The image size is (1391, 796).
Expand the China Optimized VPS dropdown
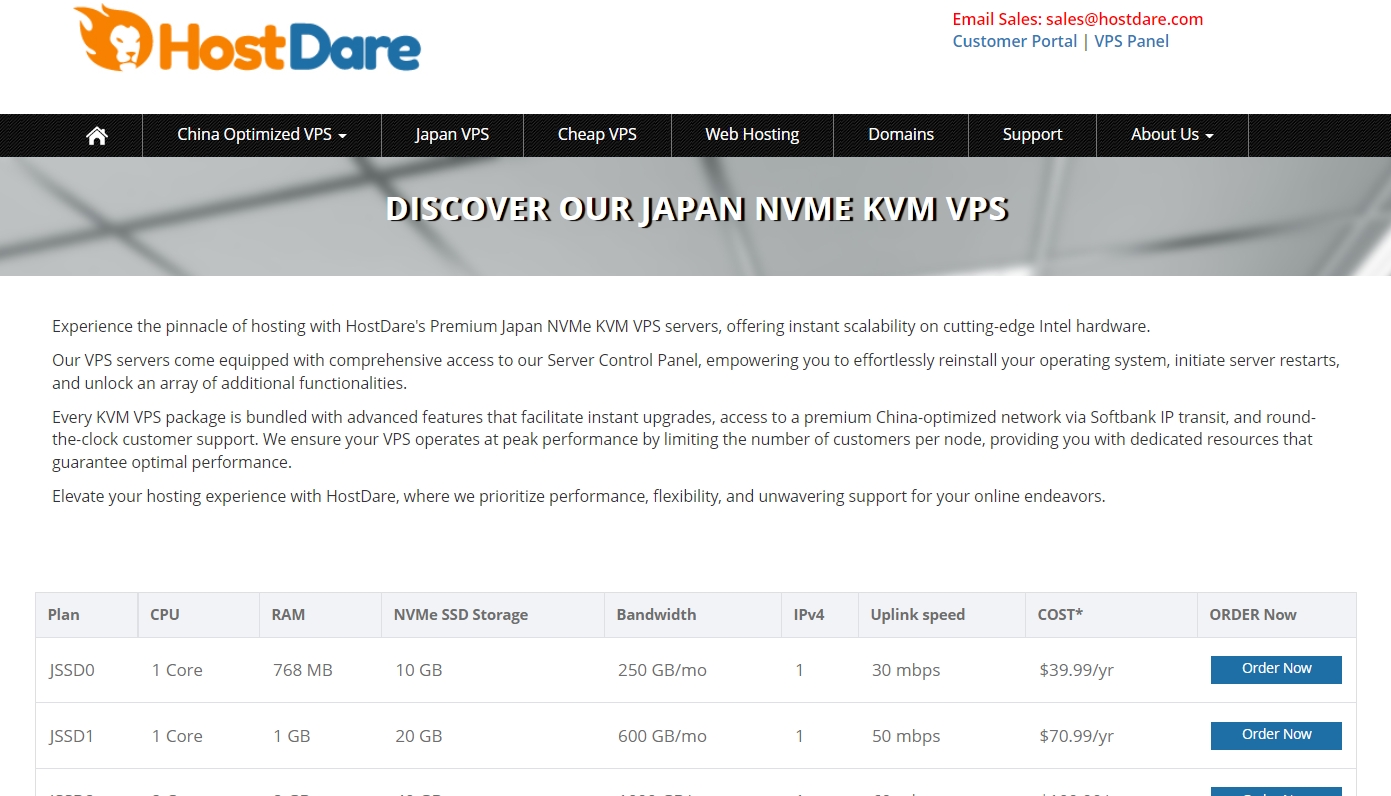coord(253,134)
